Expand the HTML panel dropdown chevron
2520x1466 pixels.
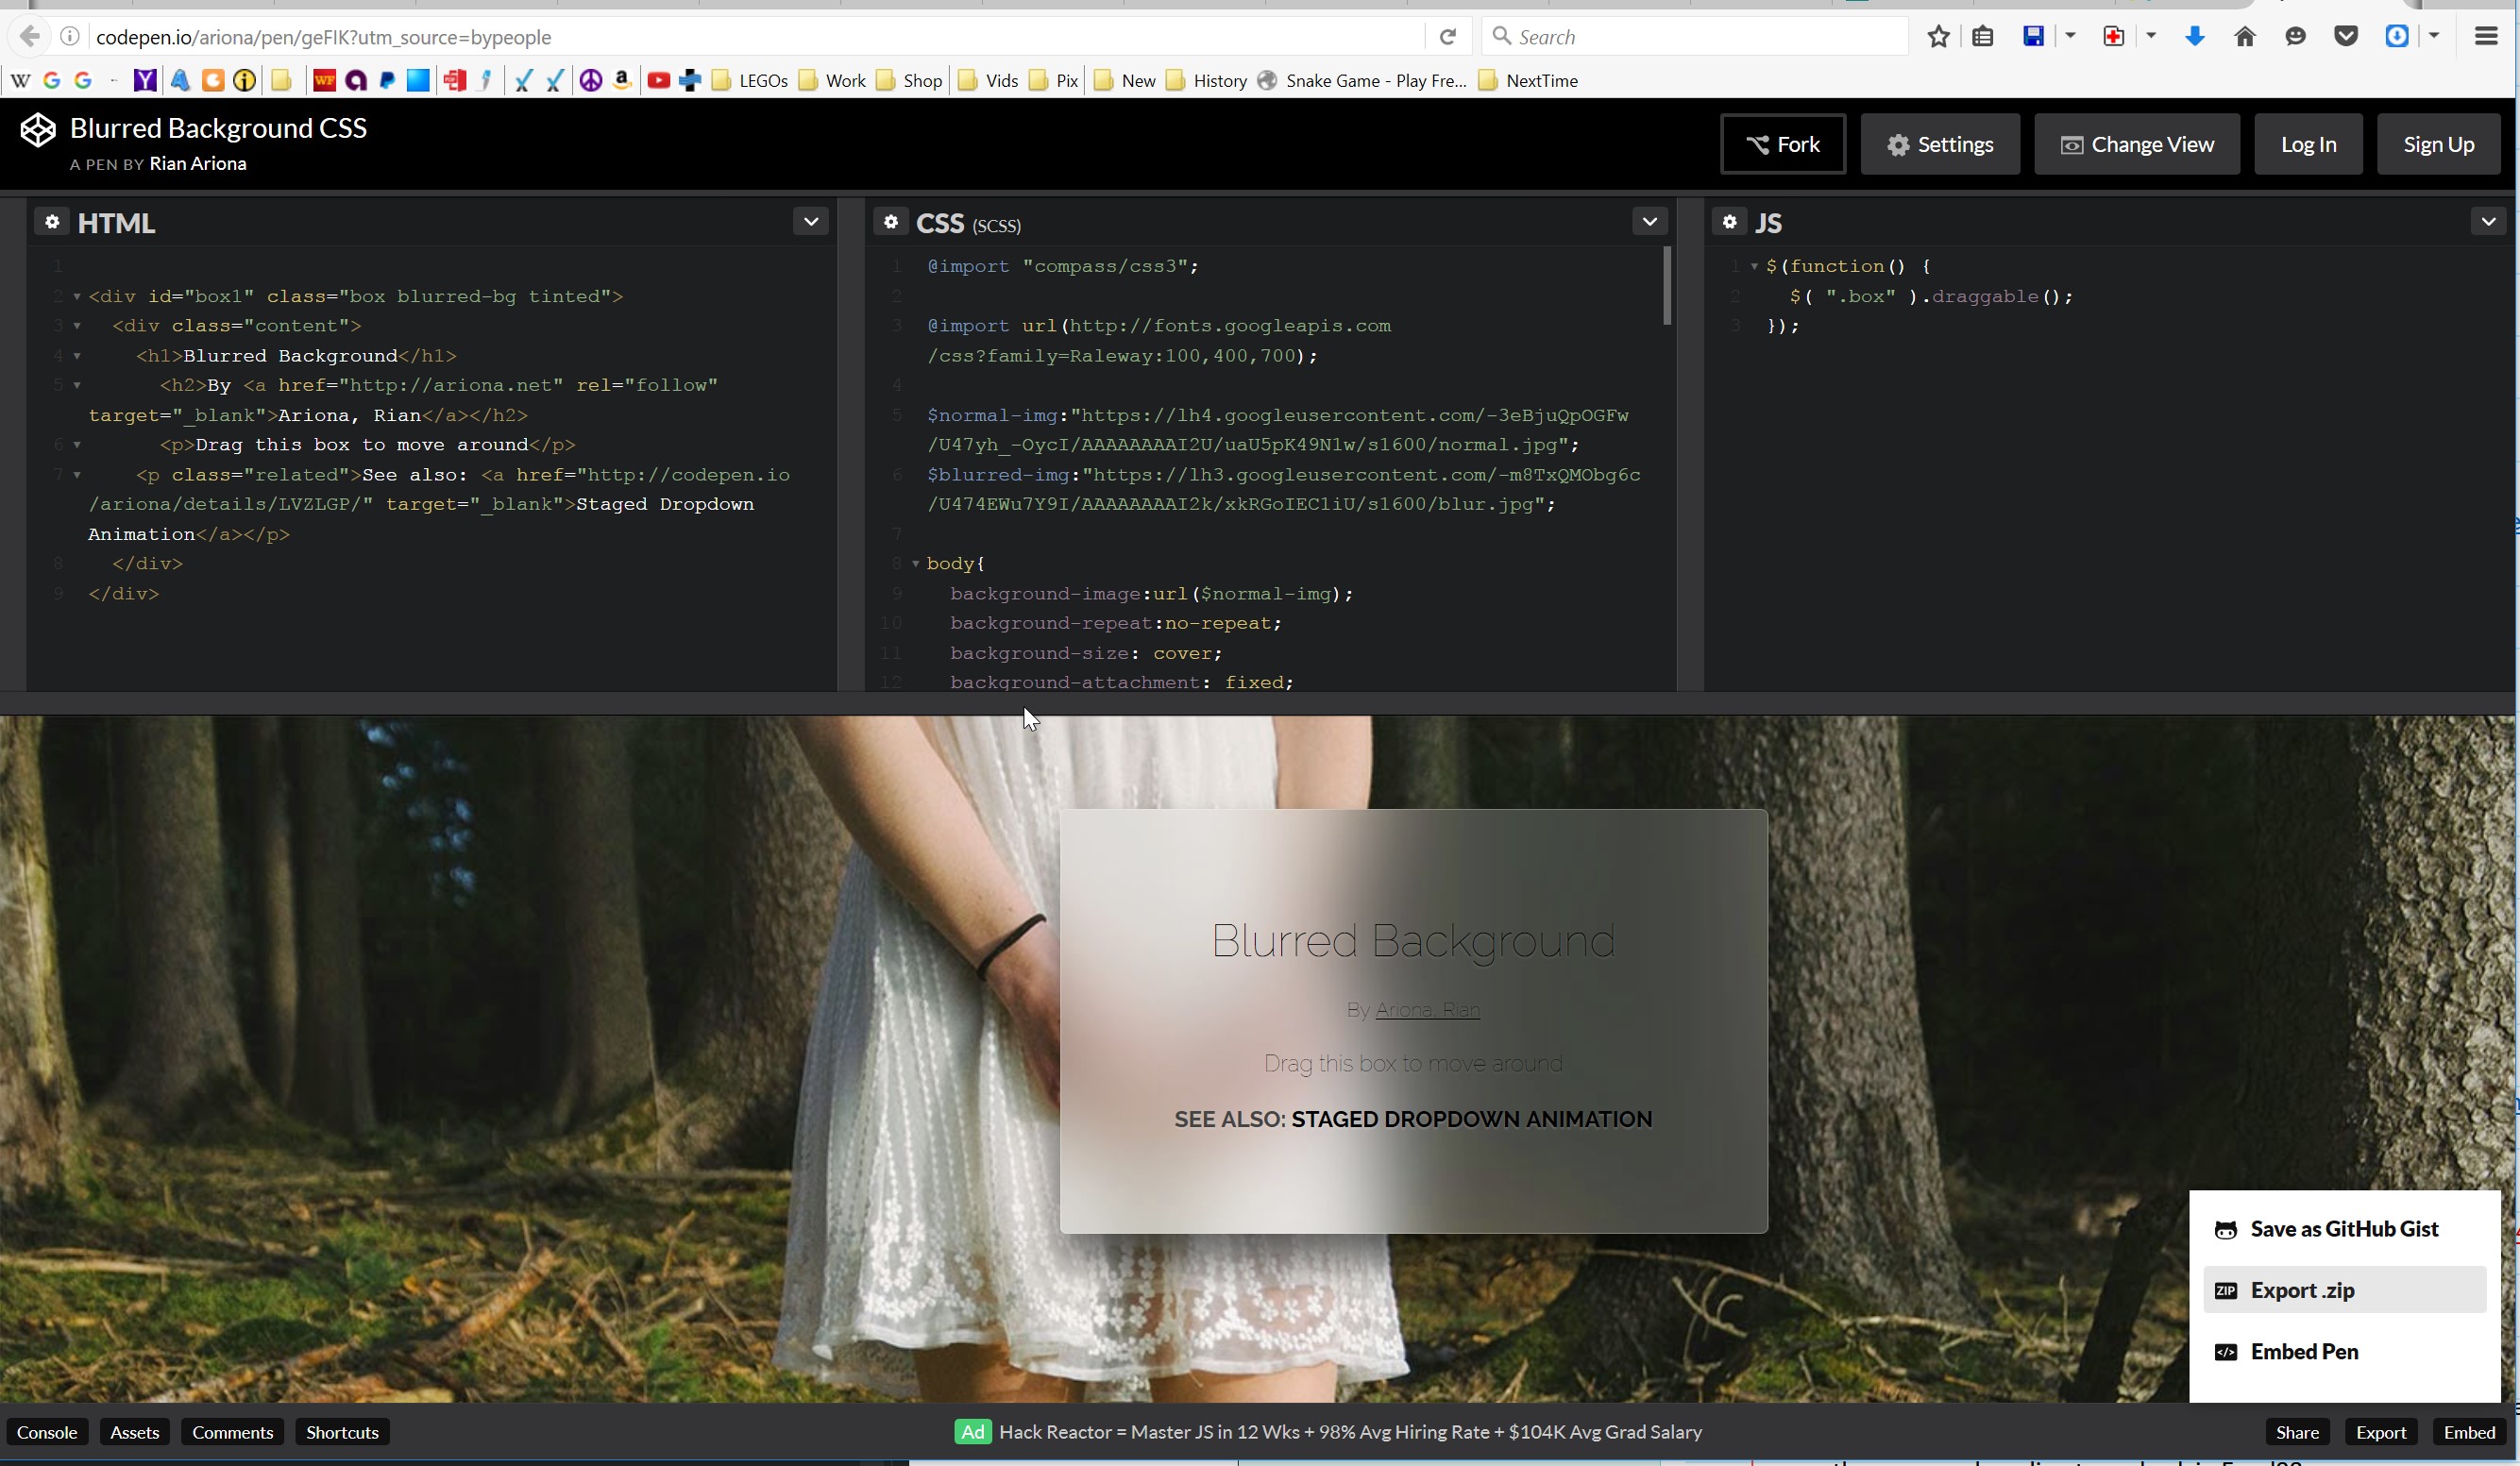[811, 221]
